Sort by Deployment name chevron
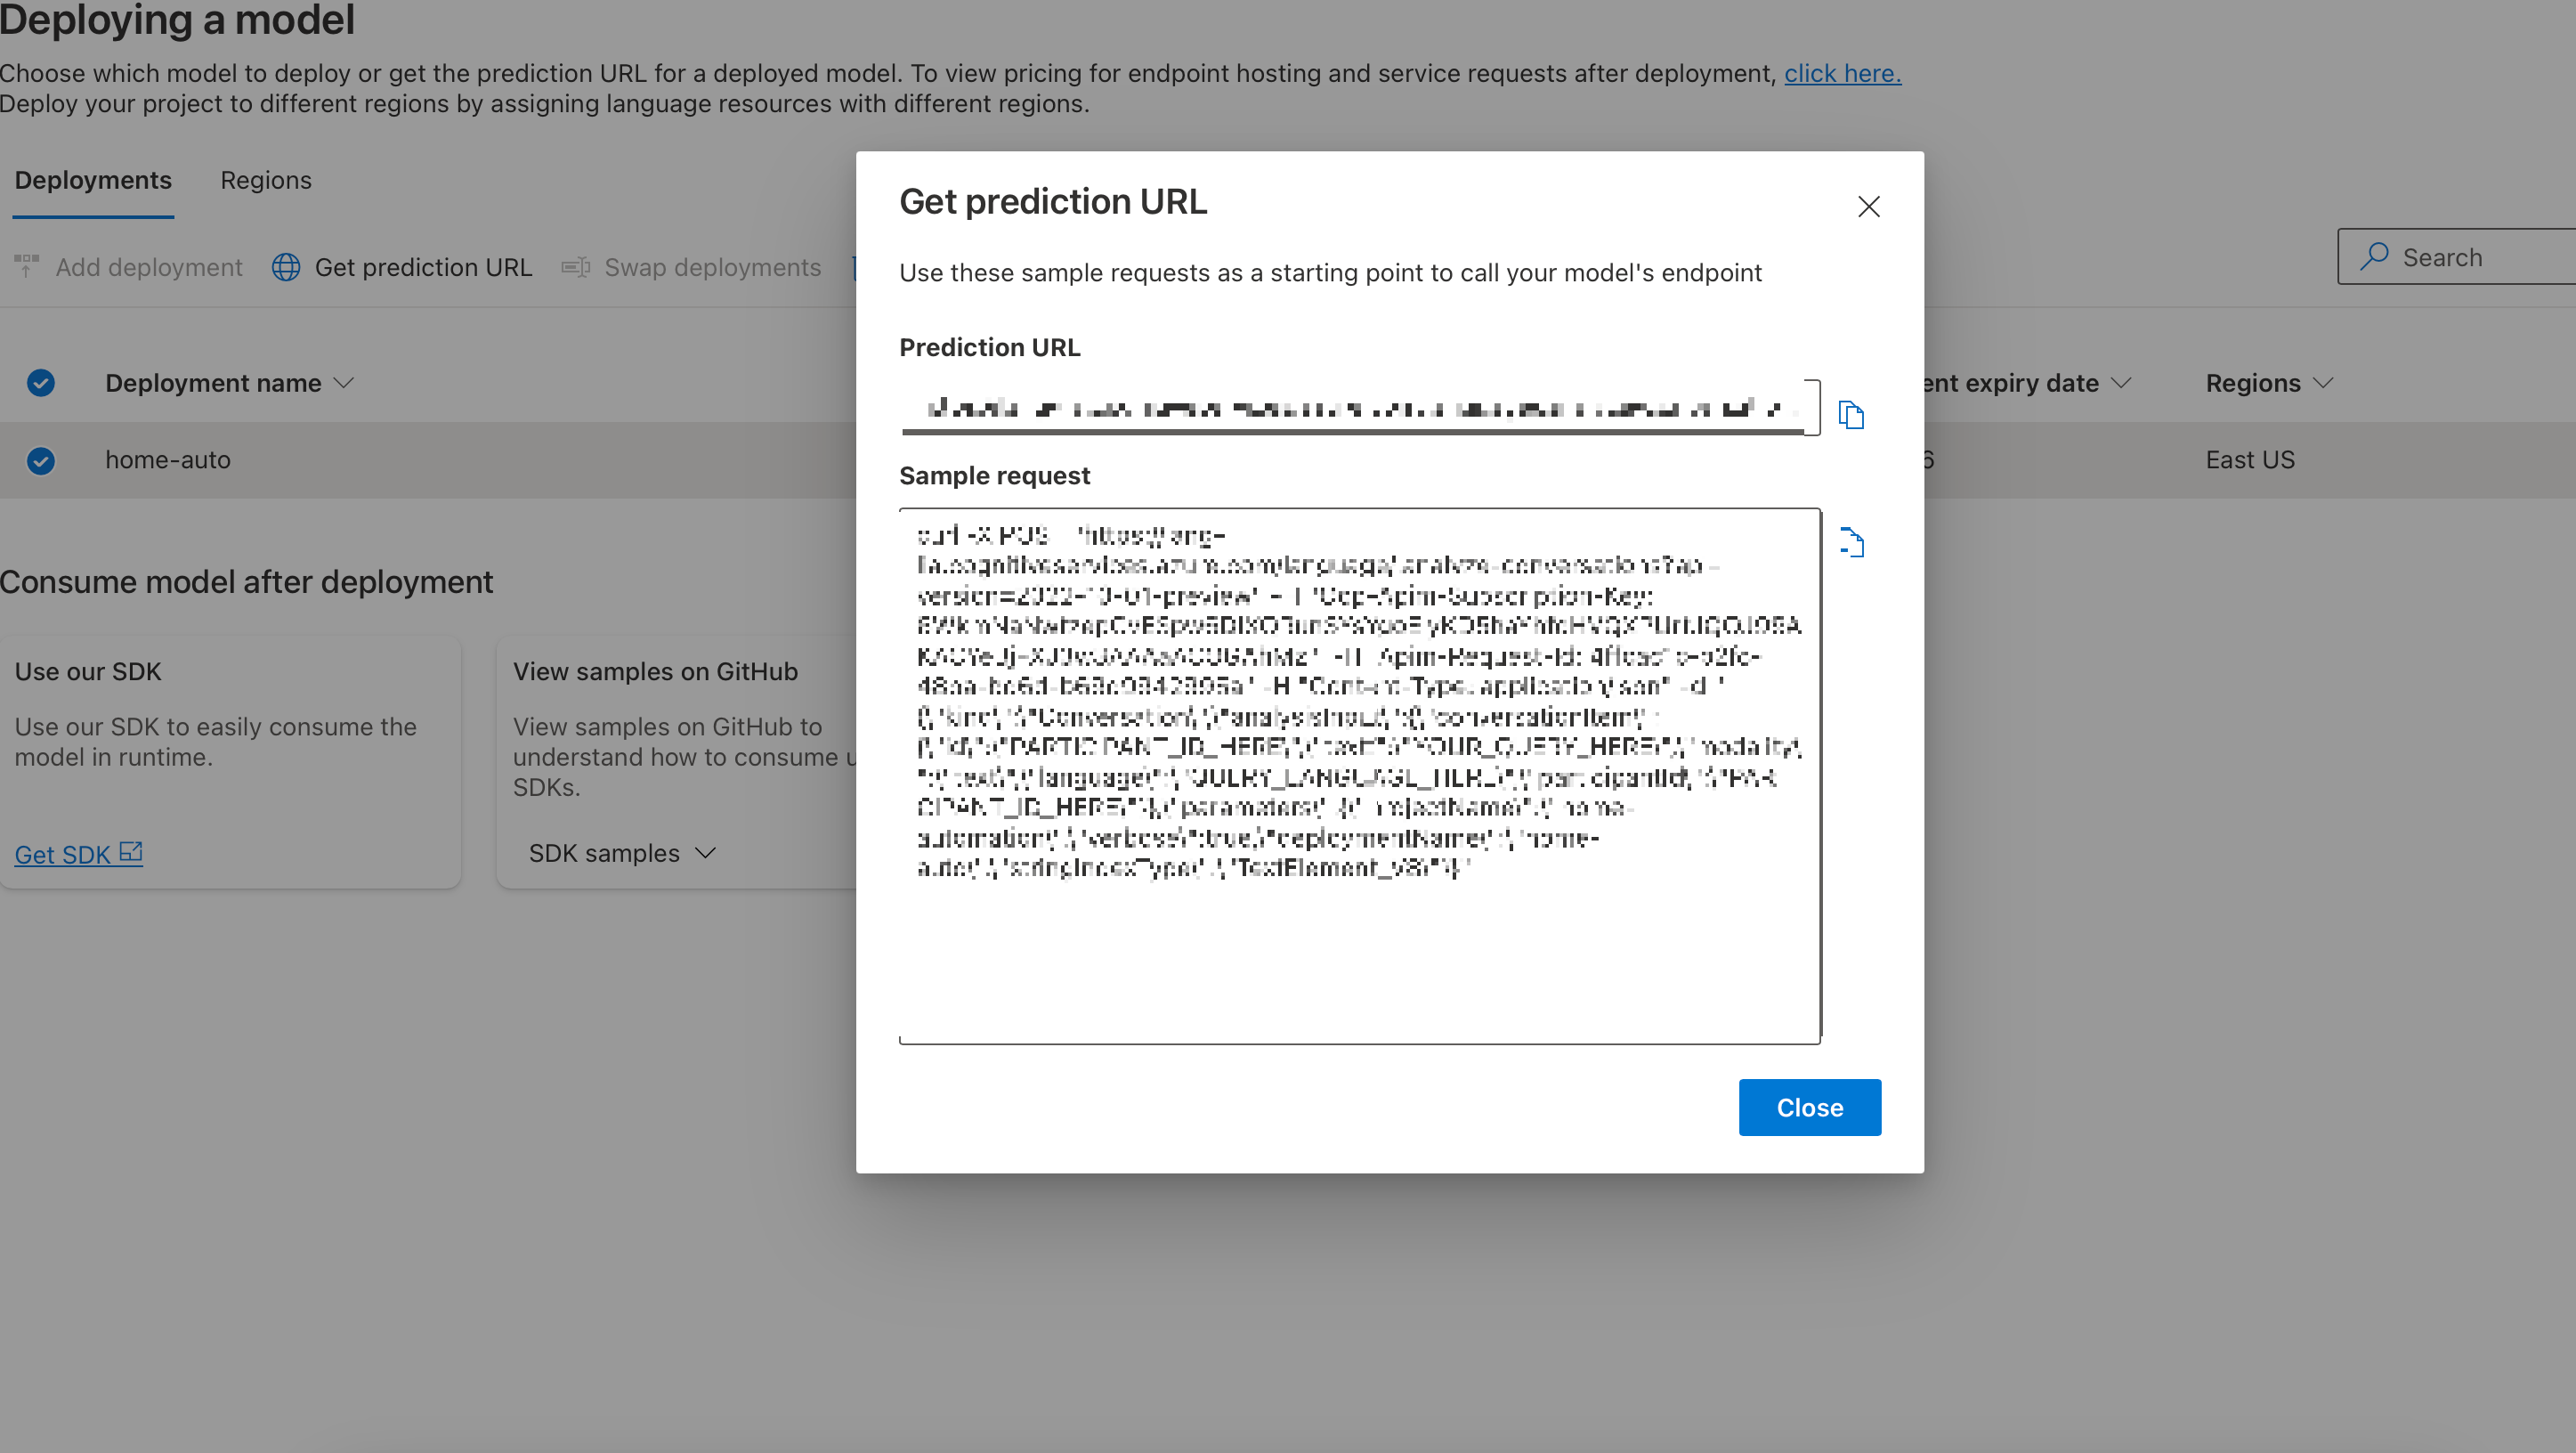Viewport: 2576px width, 1453px height. click(x=344, y=383)
